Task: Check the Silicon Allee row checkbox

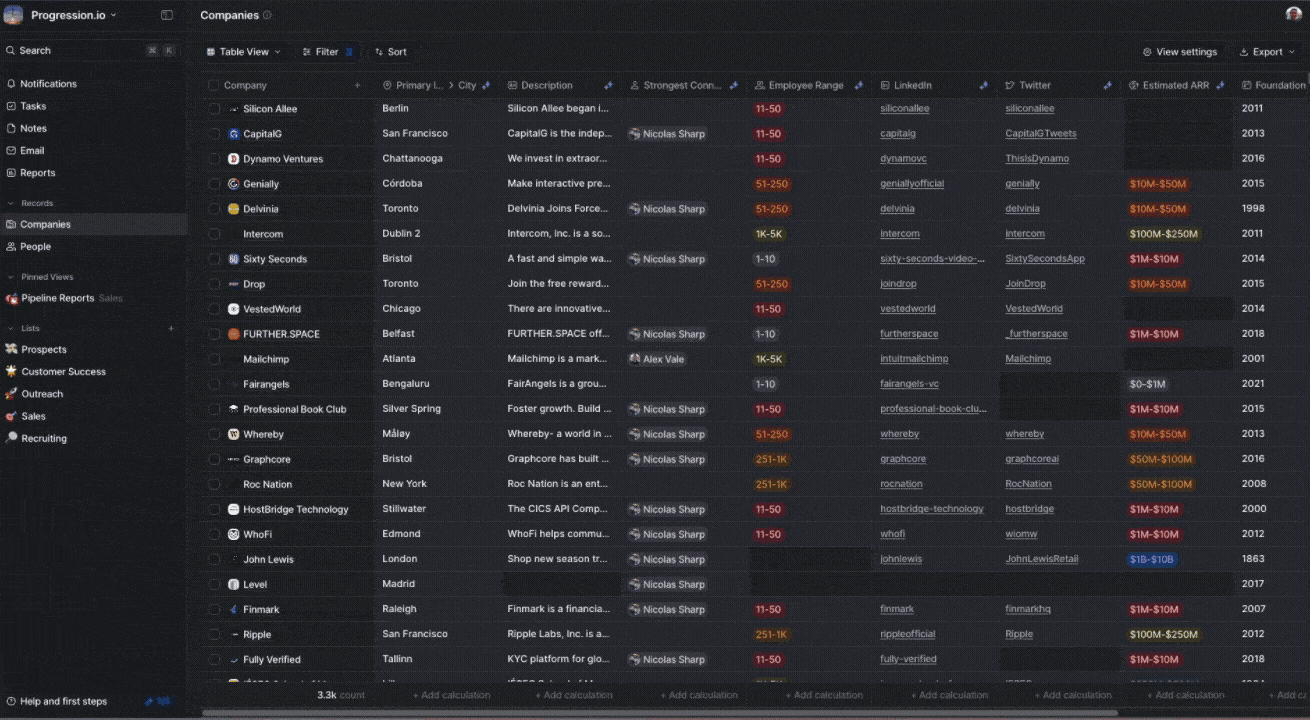Action: click(214, 109)
